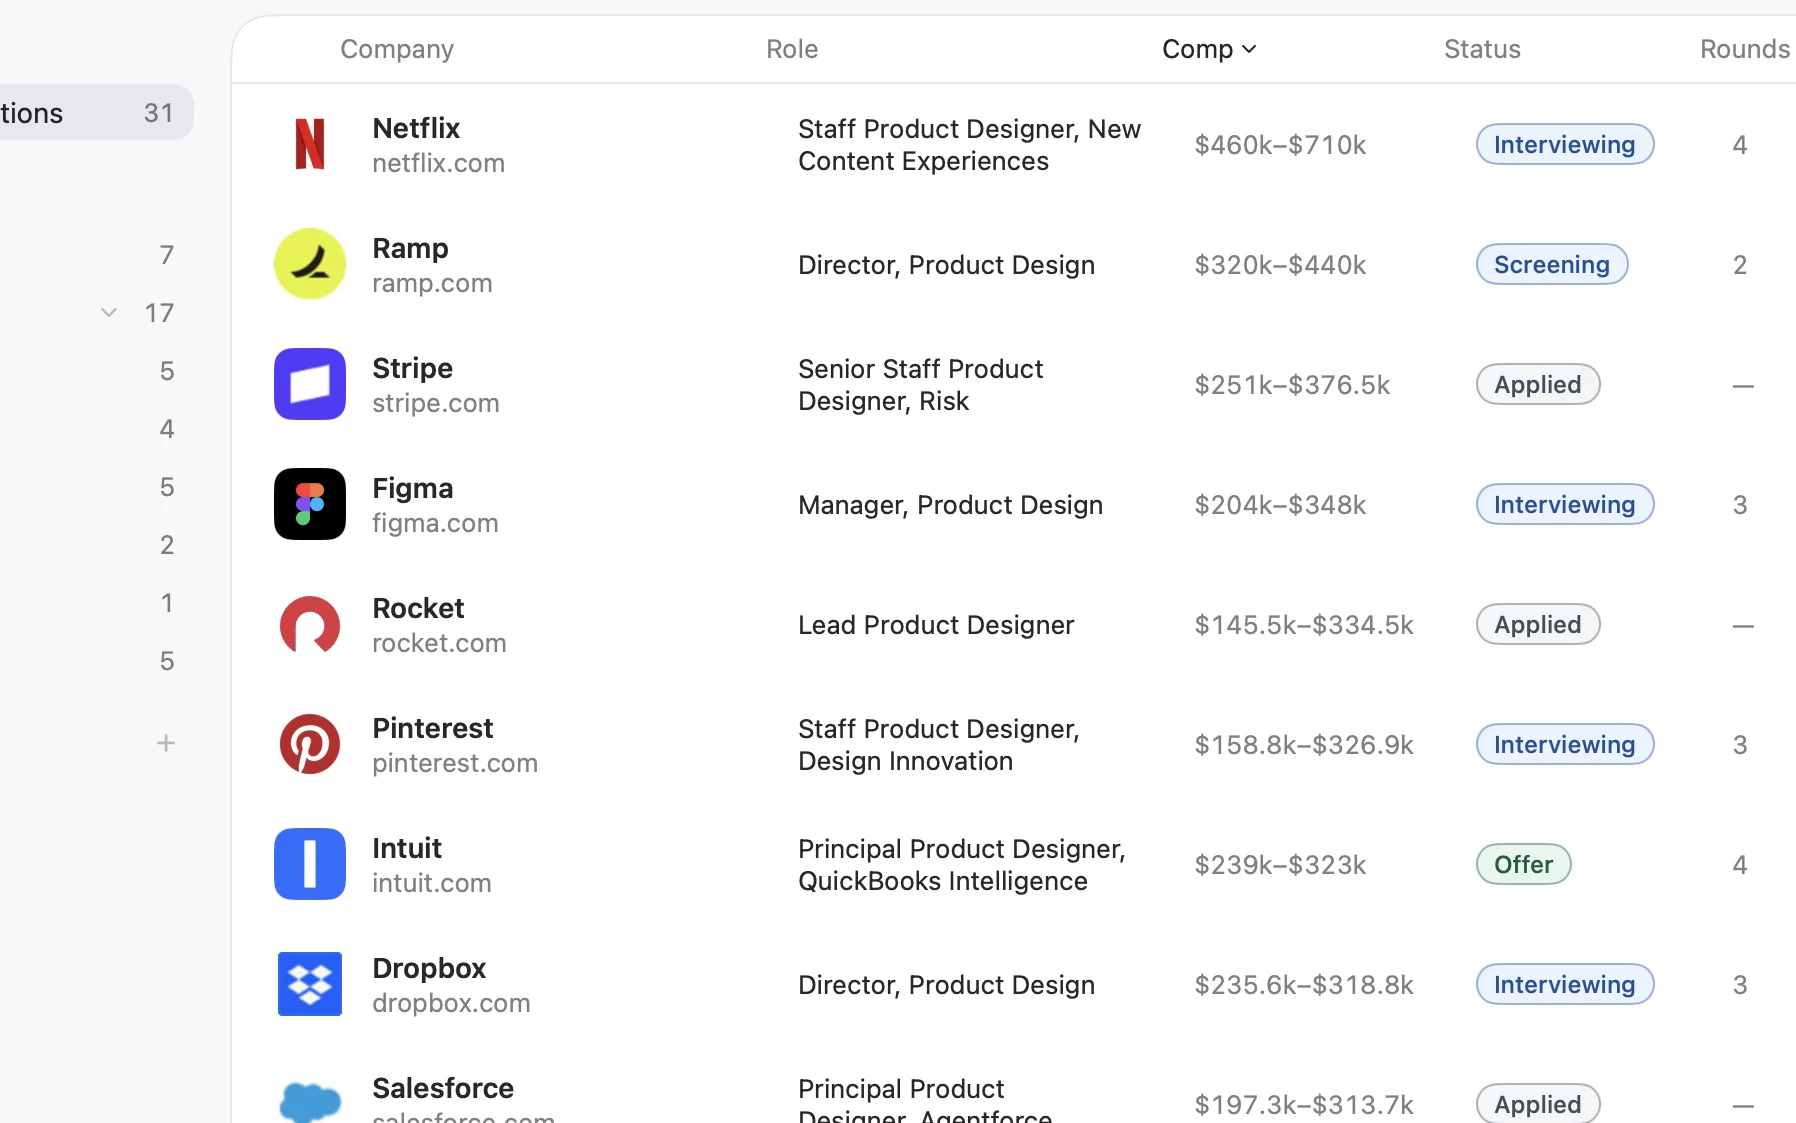Select the Intuit company name
The image size is (1796, 1123).
[x=407, y=848]
